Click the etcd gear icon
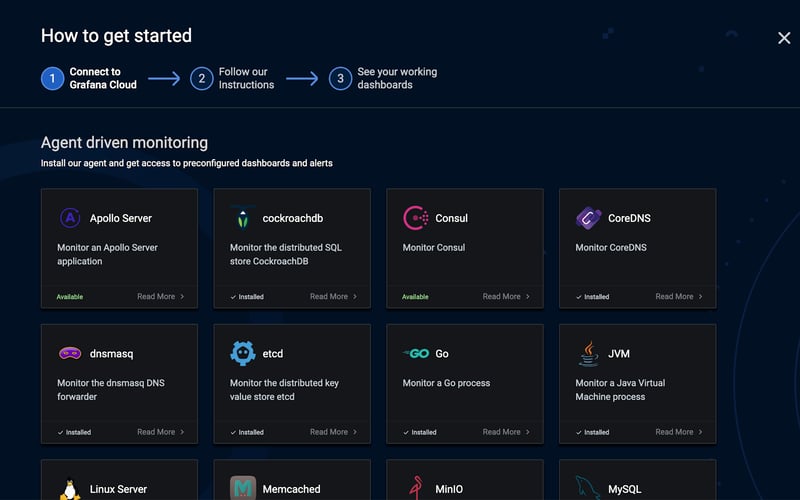The width and height of the screenshot is (800, 500). click(243, 353)
